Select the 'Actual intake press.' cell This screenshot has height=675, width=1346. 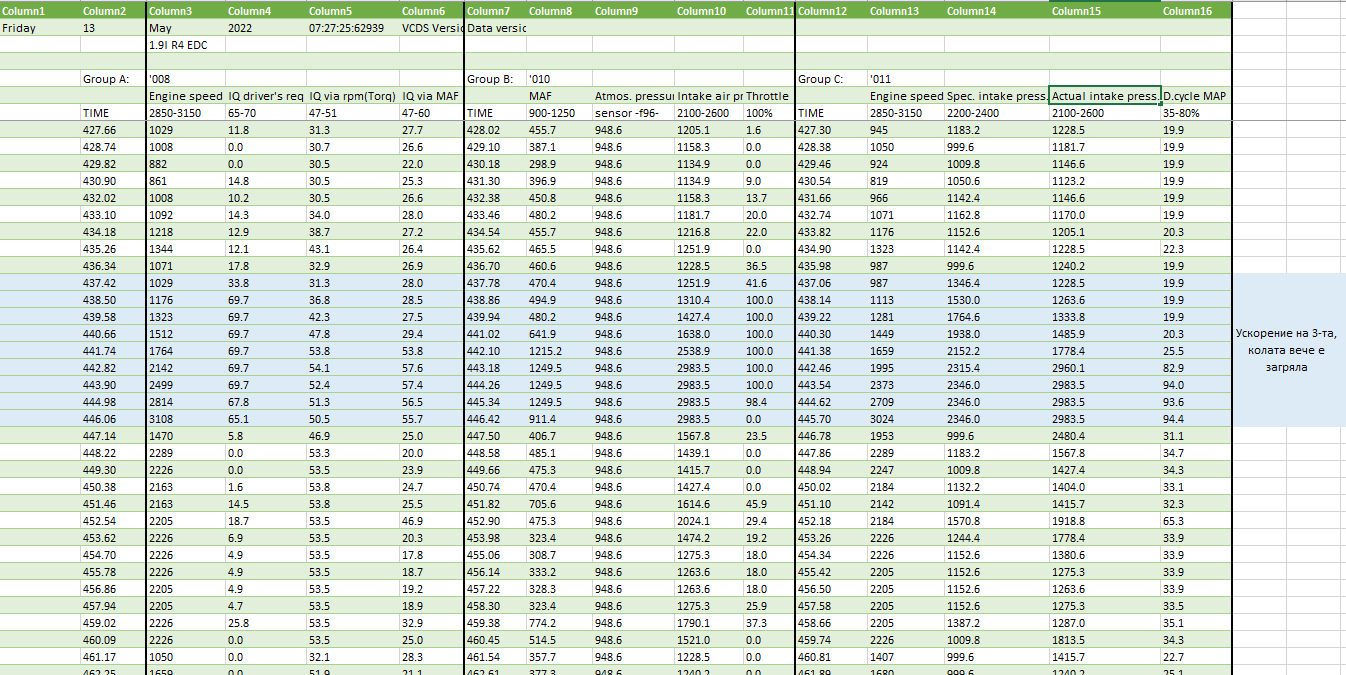pyautogui.click(x=1103, y=96)
